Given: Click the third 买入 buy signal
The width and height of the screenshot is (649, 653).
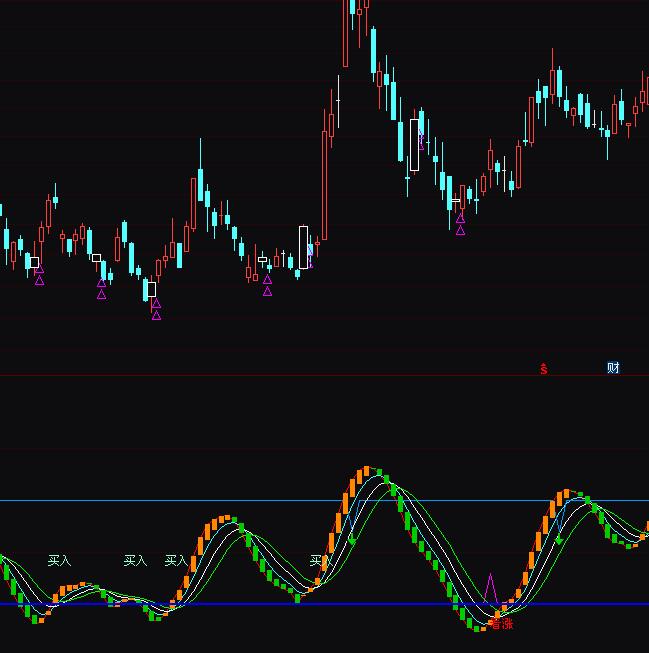Looking at the screenshot, I should click(x=176, y=561).
